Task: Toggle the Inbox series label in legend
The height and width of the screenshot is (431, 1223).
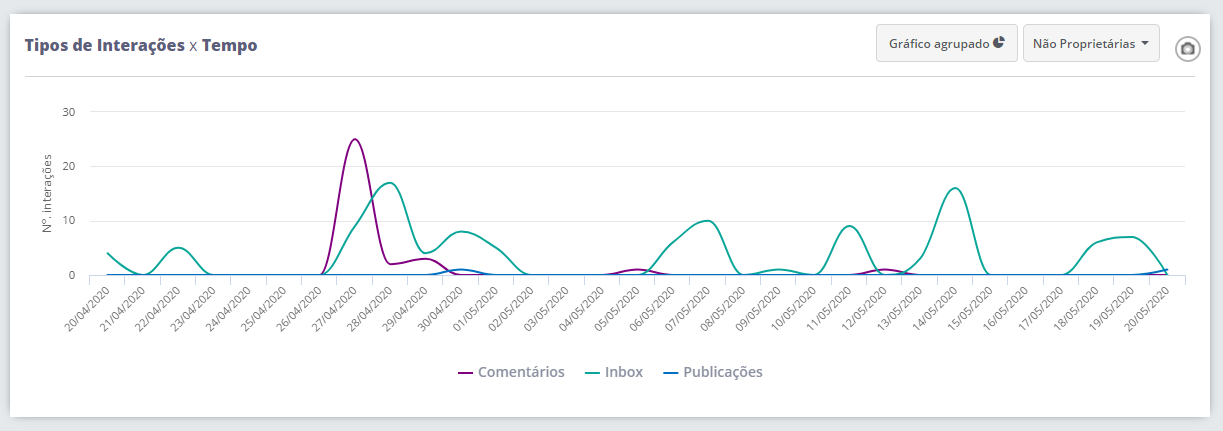Action: pos(623,372)
